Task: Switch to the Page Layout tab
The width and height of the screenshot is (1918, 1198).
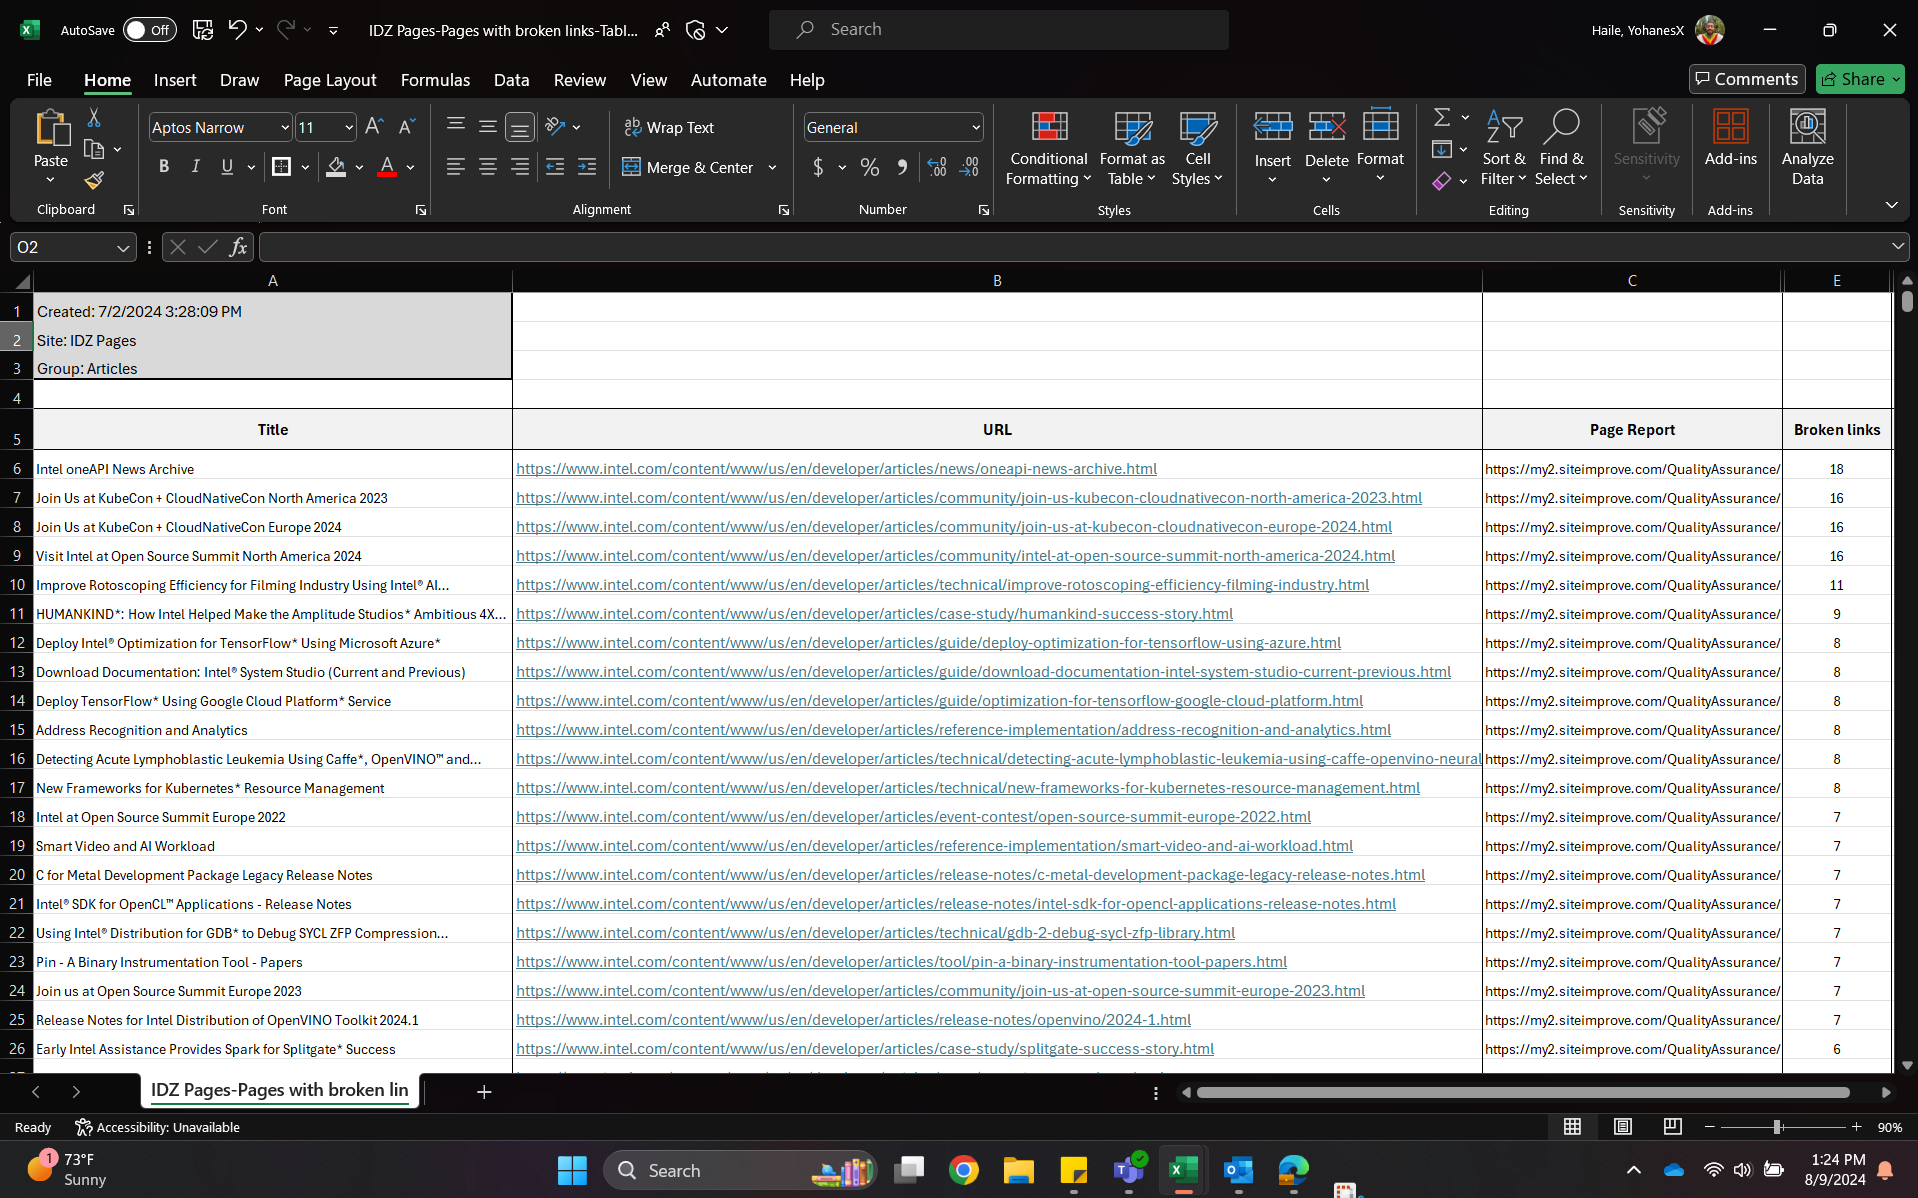Action: (x=330, y=80)
